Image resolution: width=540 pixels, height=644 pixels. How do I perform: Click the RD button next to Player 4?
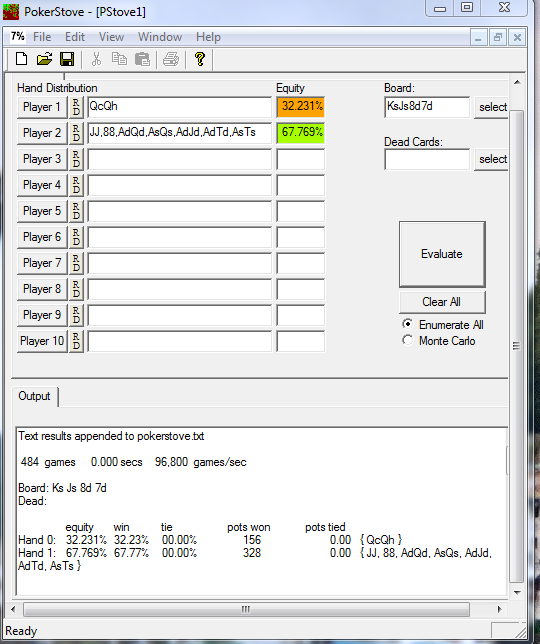pyautogui.click(x=76, y=185)
